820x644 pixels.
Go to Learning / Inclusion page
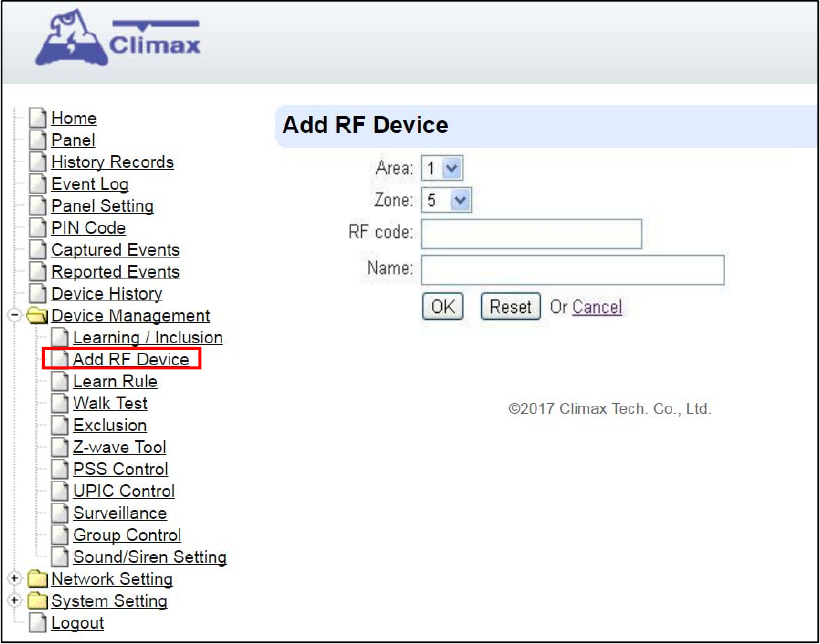148,338
